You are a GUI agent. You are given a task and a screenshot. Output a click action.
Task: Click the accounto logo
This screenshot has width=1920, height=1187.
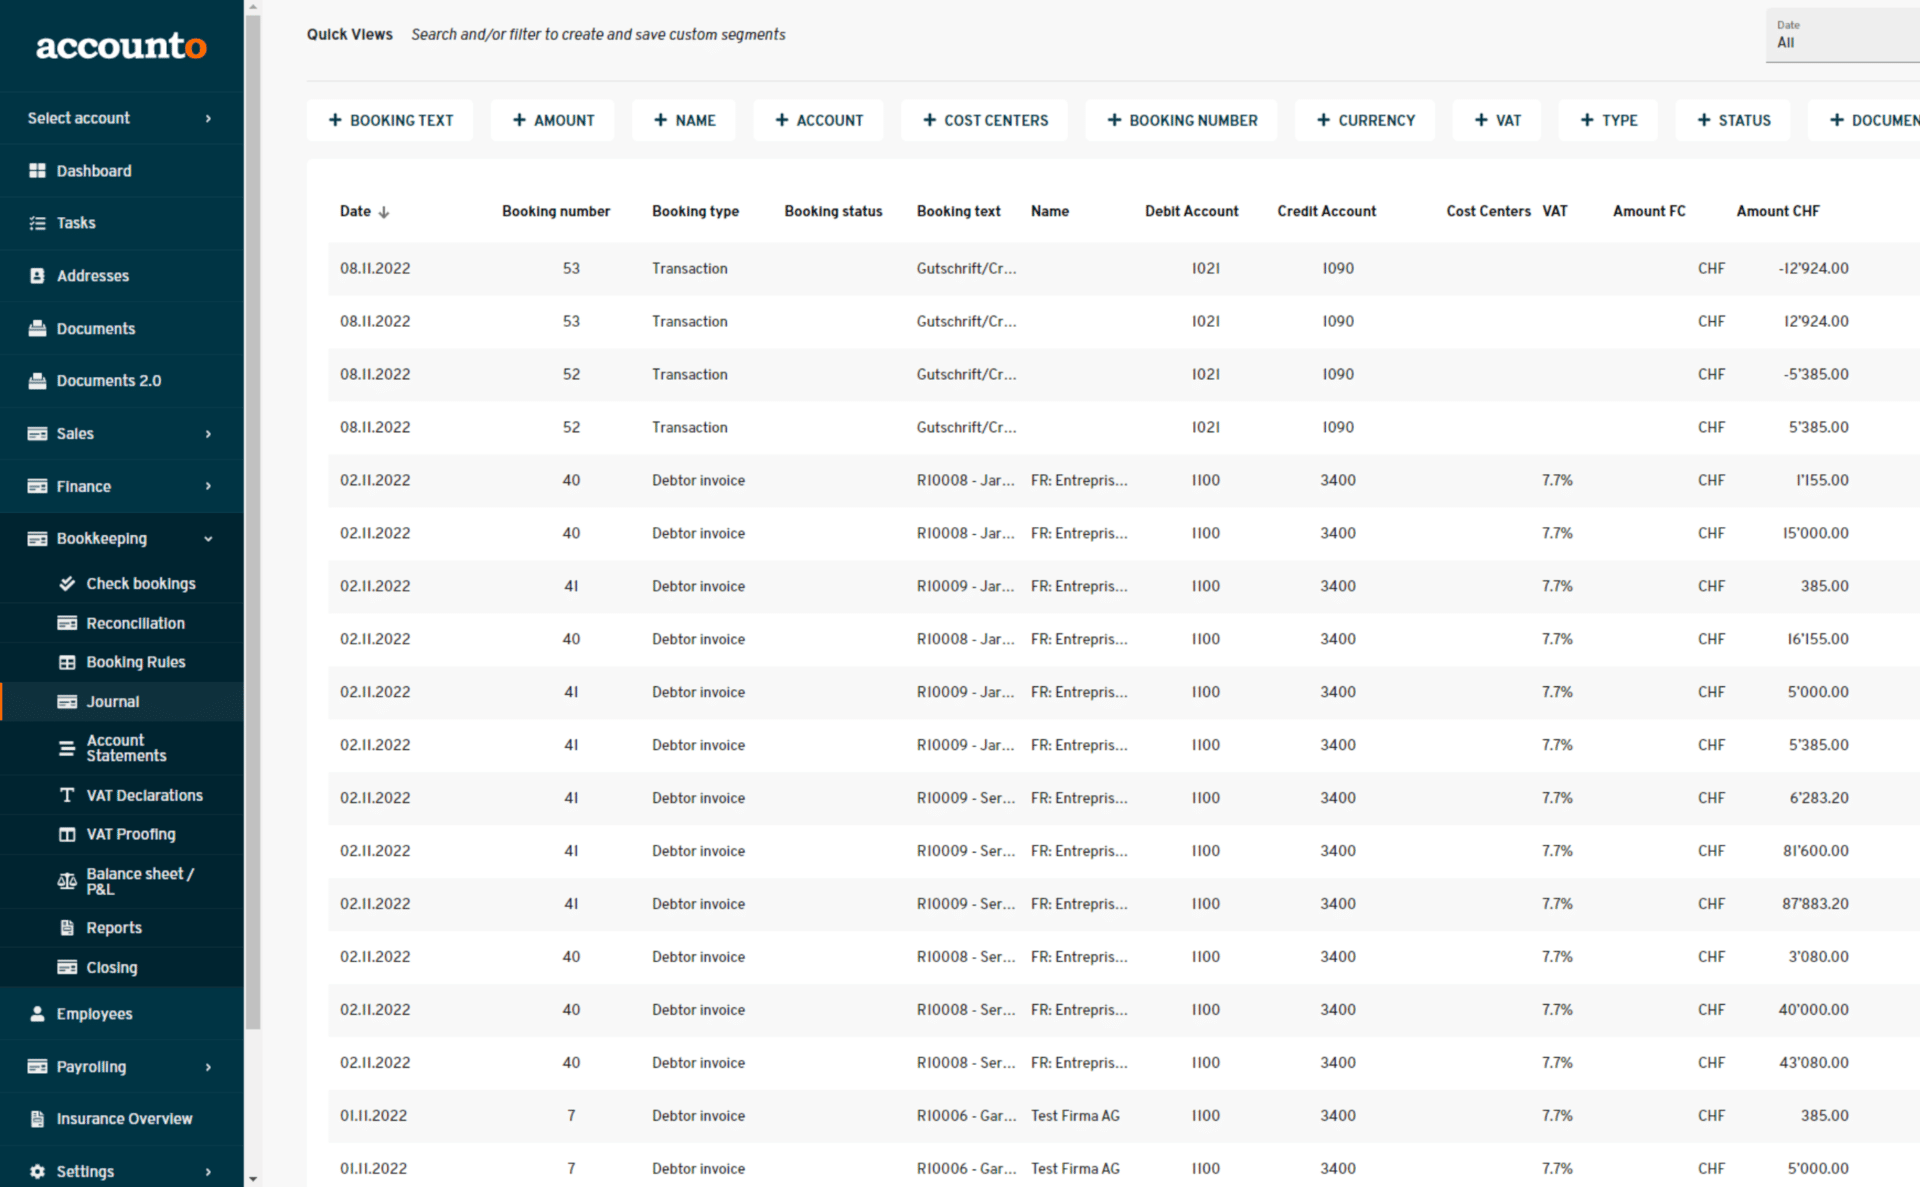(x=121, y=46)
